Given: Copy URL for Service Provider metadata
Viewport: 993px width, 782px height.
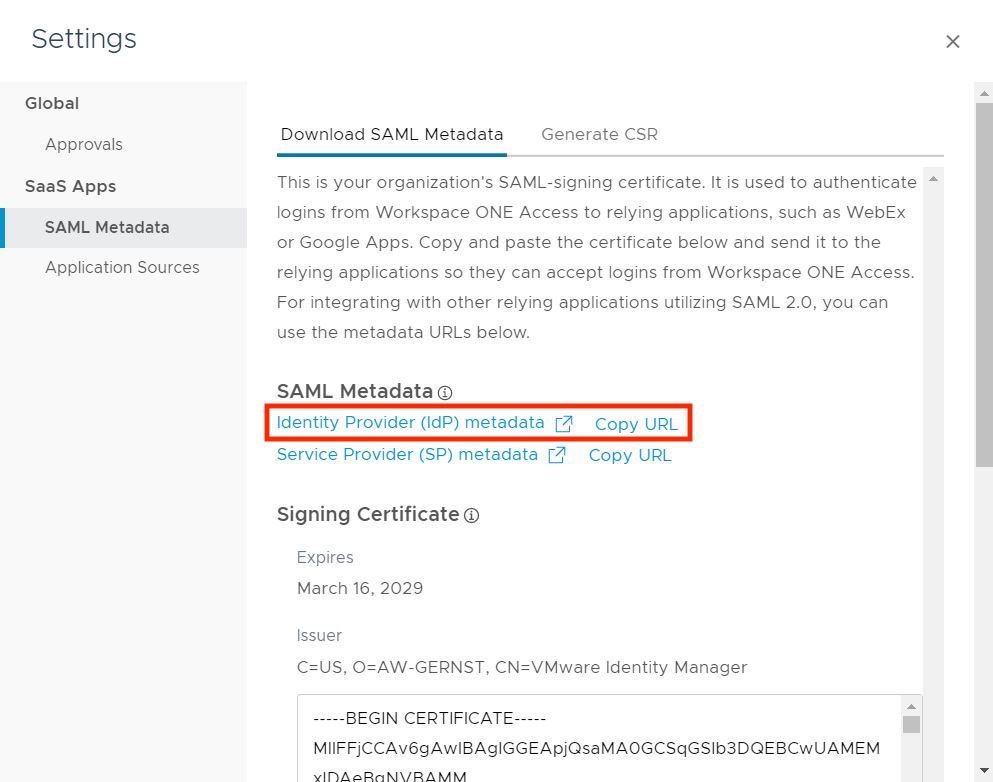Looking at the screenshot, I should point(630,455).
